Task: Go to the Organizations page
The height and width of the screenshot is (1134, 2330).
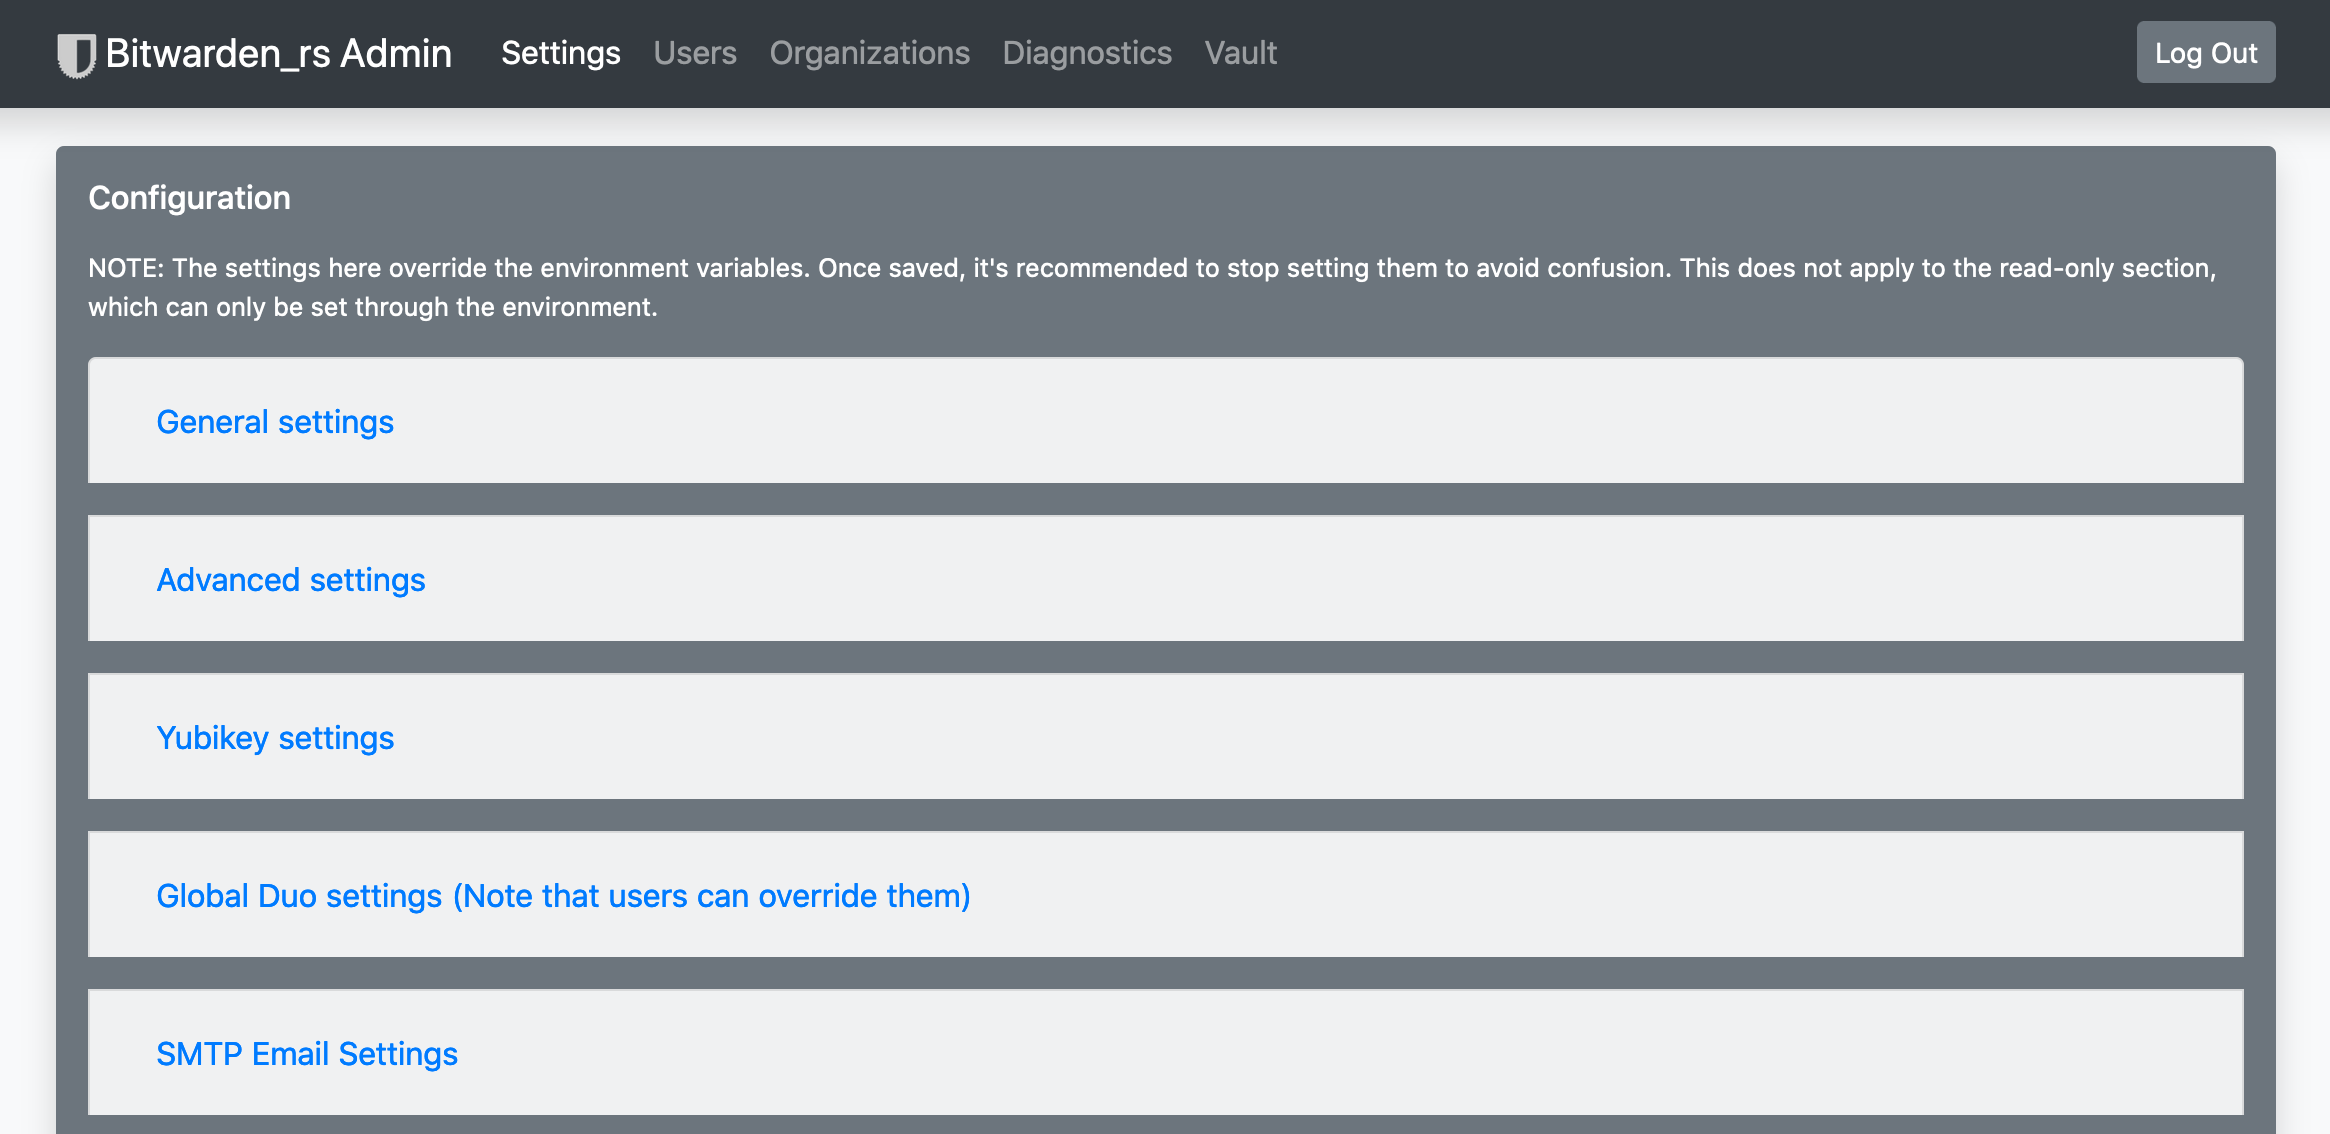Action: pos(870,53)
